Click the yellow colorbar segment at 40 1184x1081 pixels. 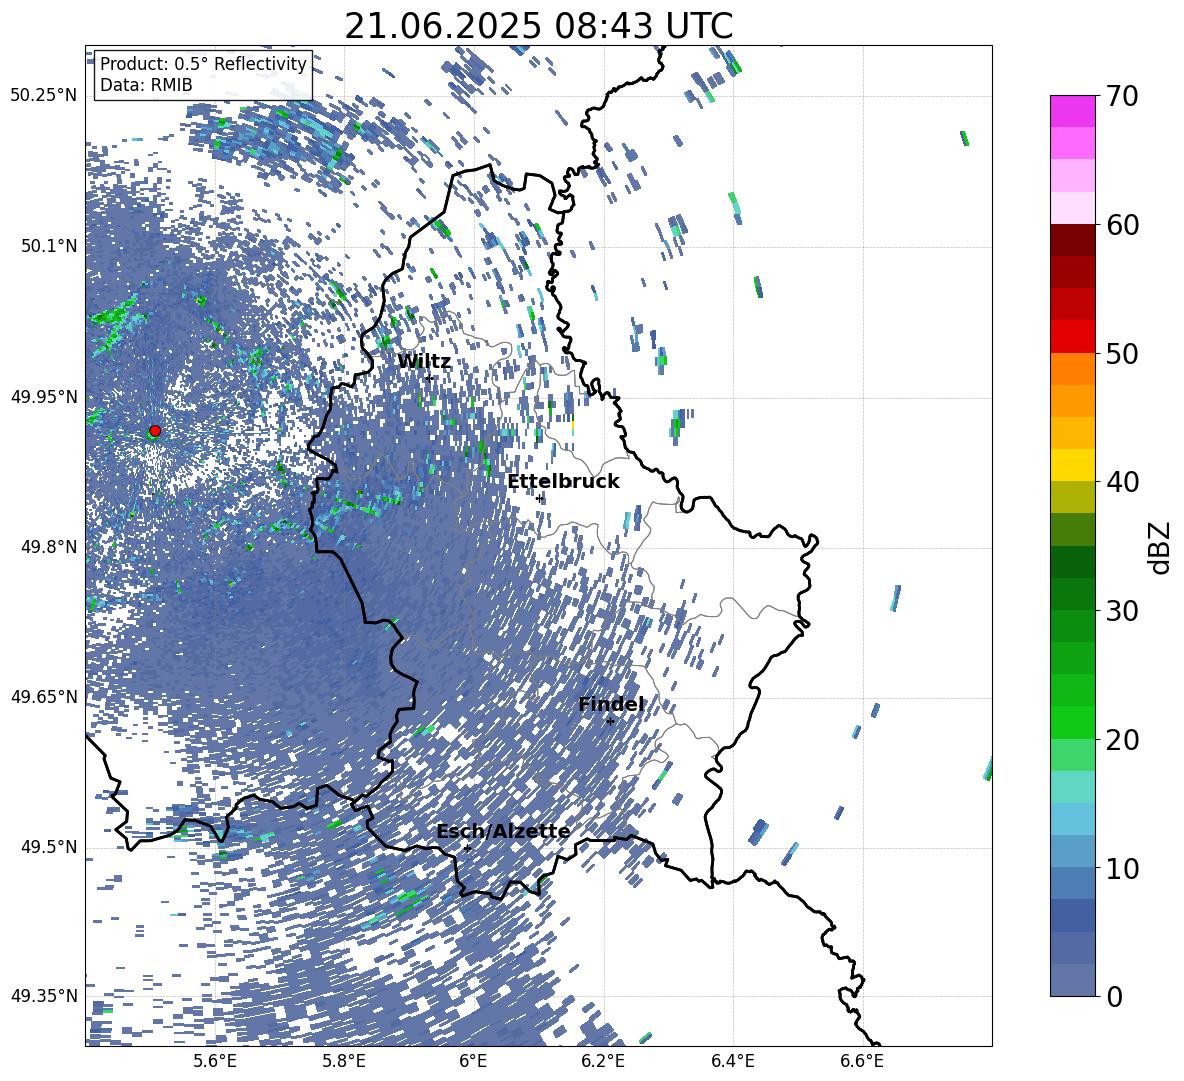[x=1072, y=465]
